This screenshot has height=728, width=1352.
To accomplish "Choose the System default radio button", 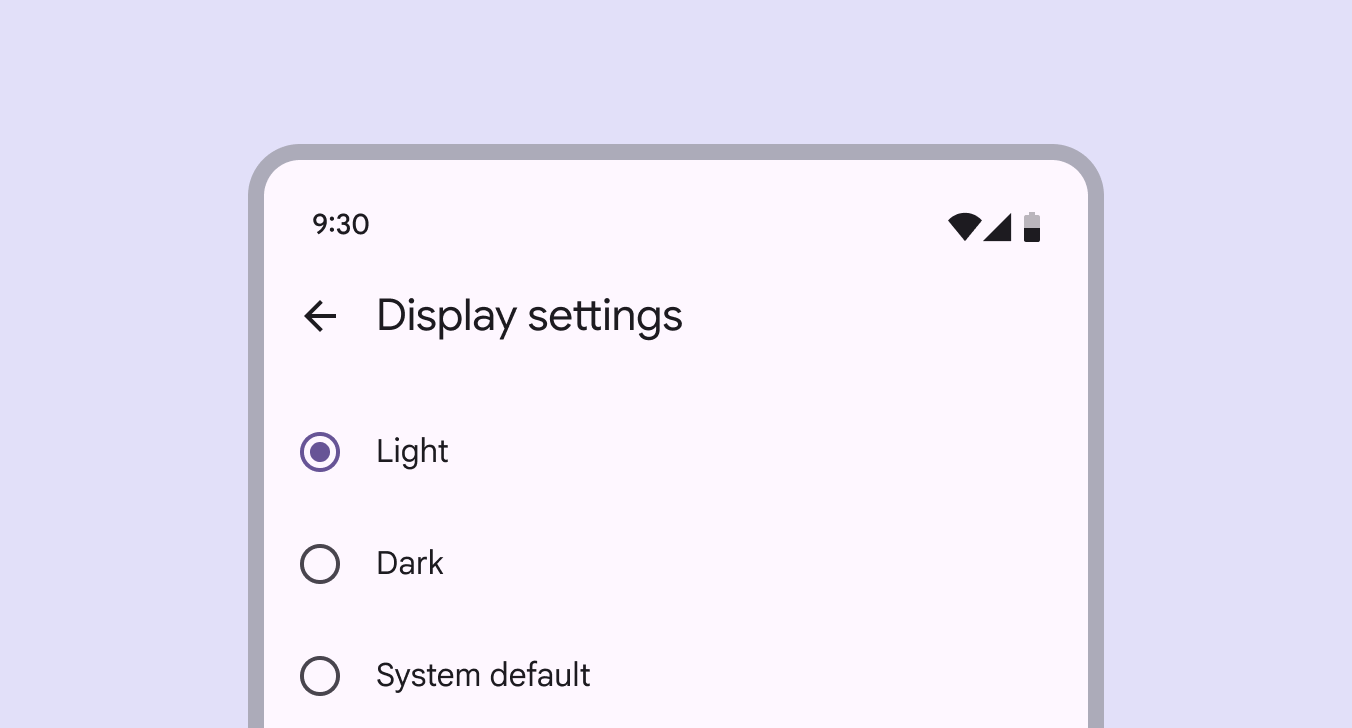I will click(x=320, y=676).
